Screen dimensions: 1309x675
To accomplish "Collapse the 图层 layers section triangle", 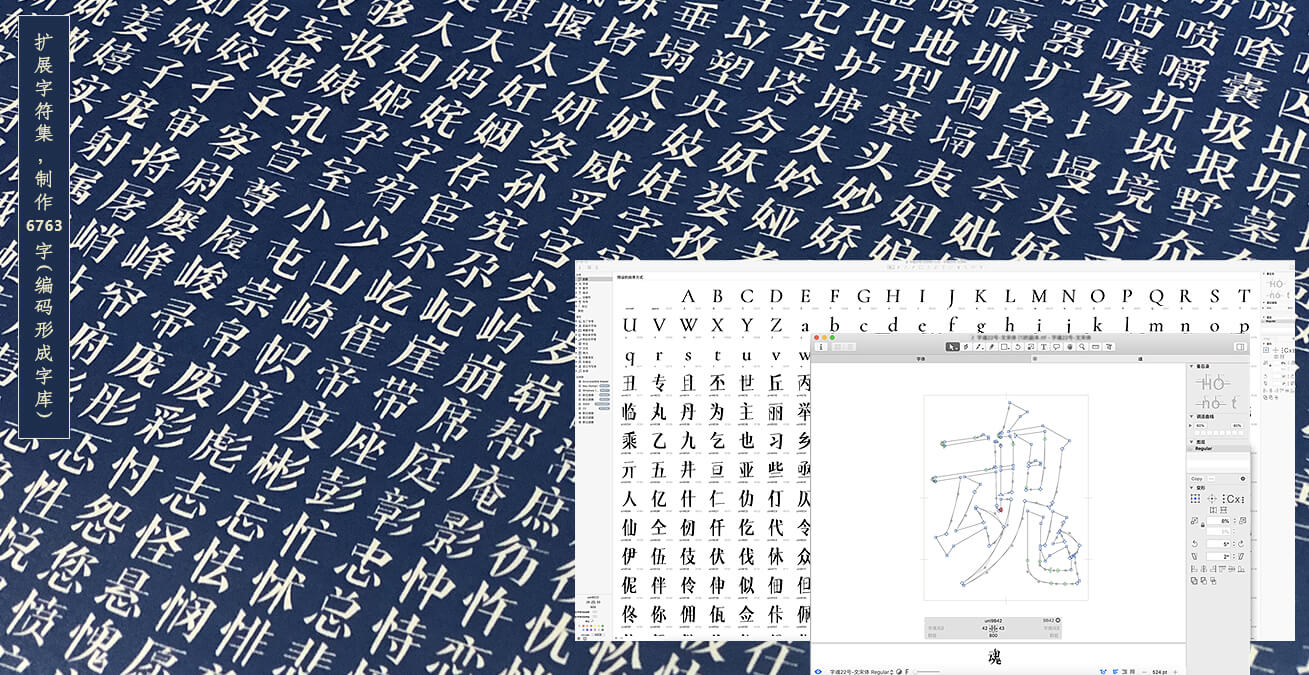I will [x=1191, y=442].
